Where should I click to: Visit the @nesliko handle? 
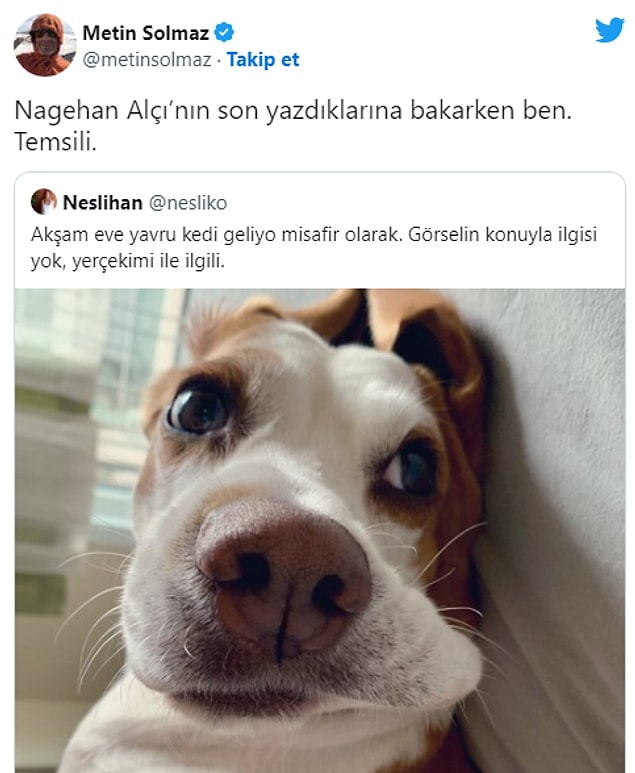click(188, 203)
